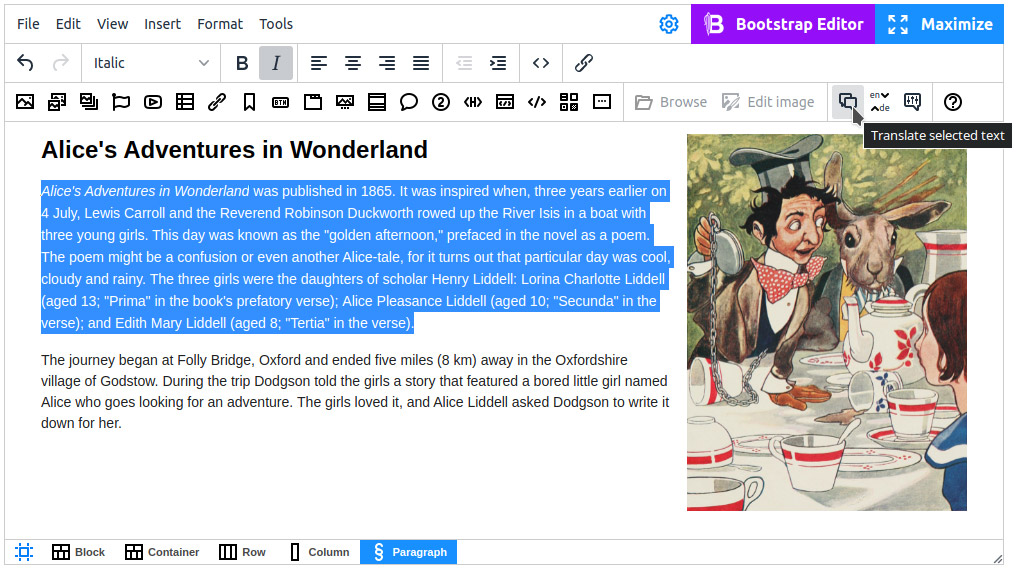Viewport: 1018px width, 570px height.
Task: Toggle italic formatting
Action: pos(276,63)
